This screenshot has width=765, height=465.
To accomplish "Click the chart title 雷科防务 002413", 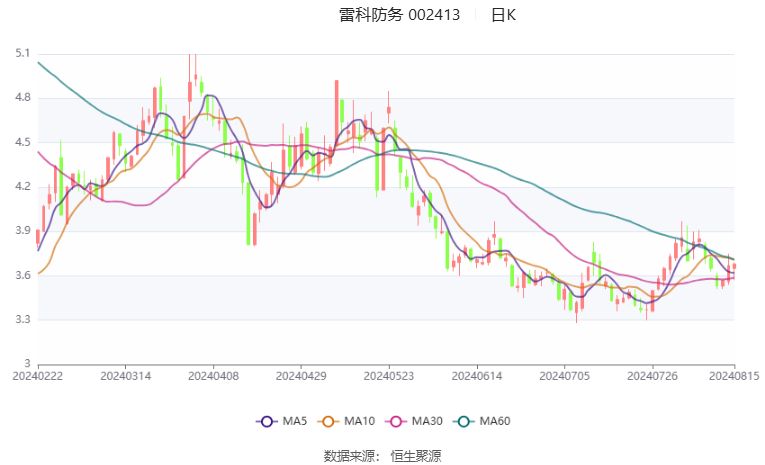I will [x=400, y=15].
